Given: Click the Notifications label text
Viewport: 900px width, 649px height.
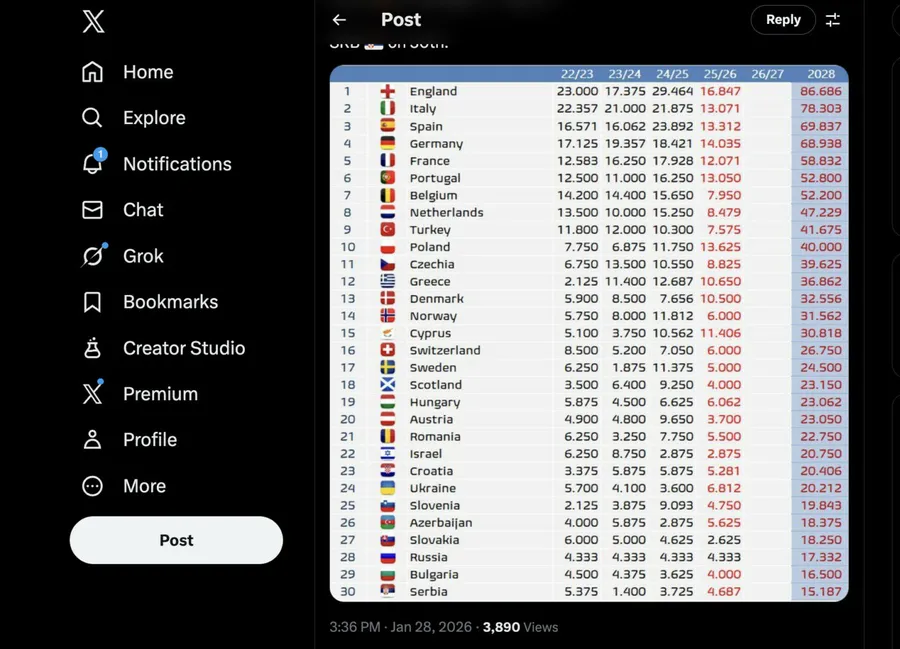Looking at the screenshot, I should (x=177, y=164).
